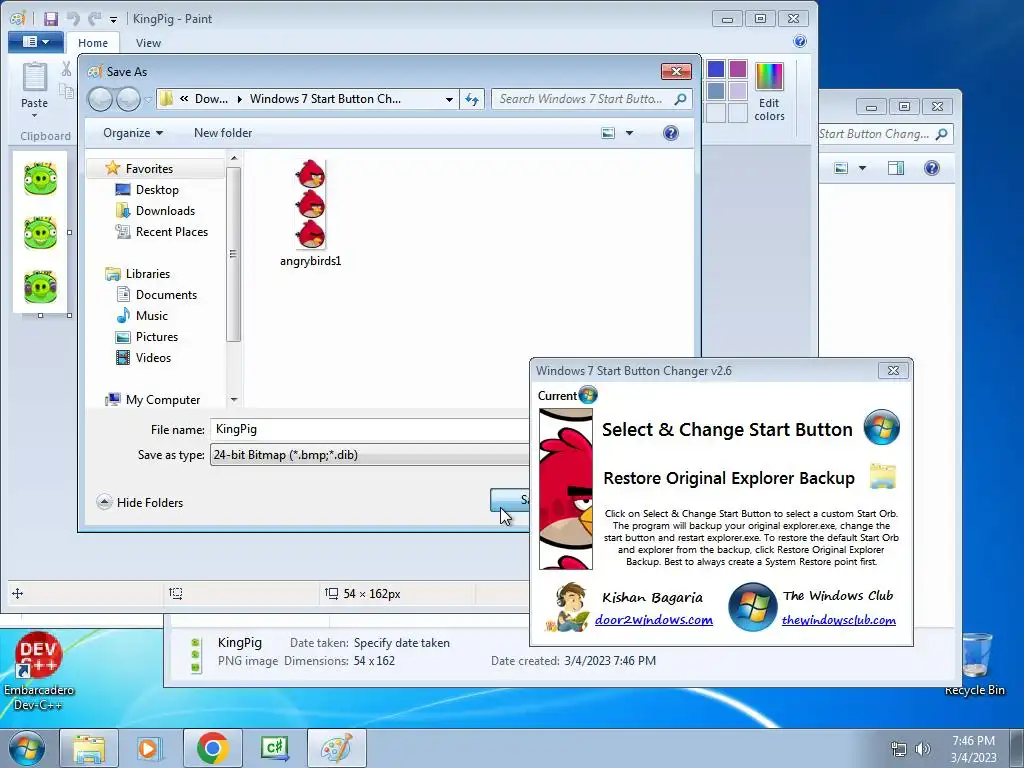Click the File name field containing KingPig
This screenshot has height=768, width=1024.
369,429
